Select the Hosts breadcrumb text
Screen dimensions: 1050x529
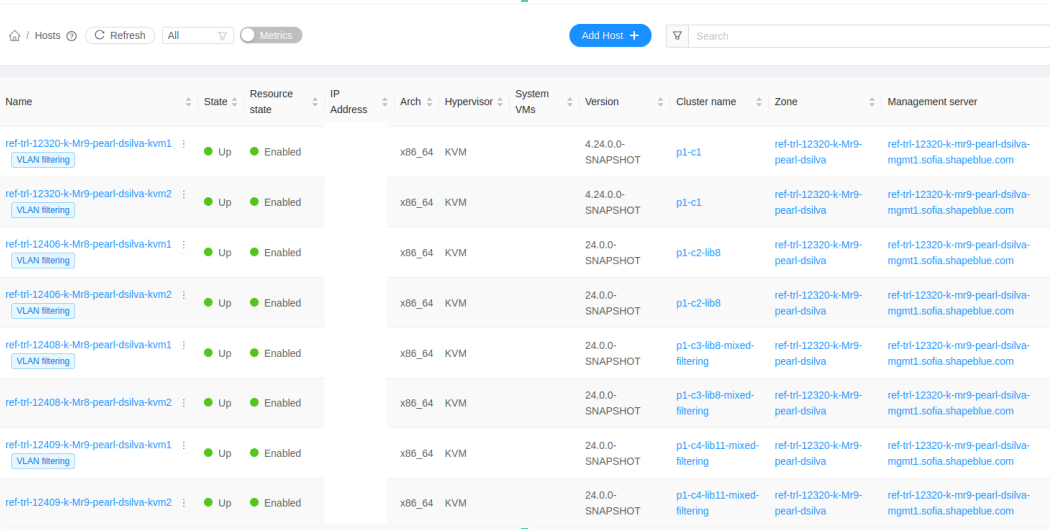pos(48,36)
